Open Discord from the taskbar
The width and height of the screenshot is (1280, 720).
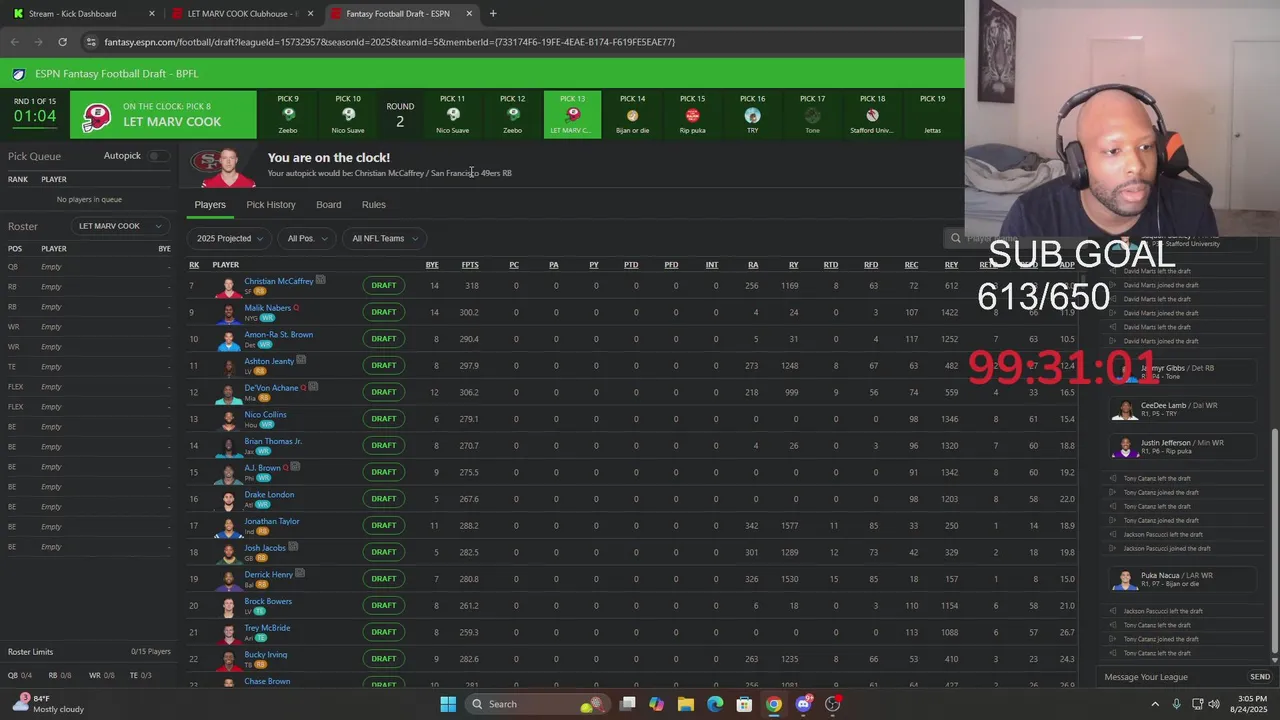coord(803,704)
